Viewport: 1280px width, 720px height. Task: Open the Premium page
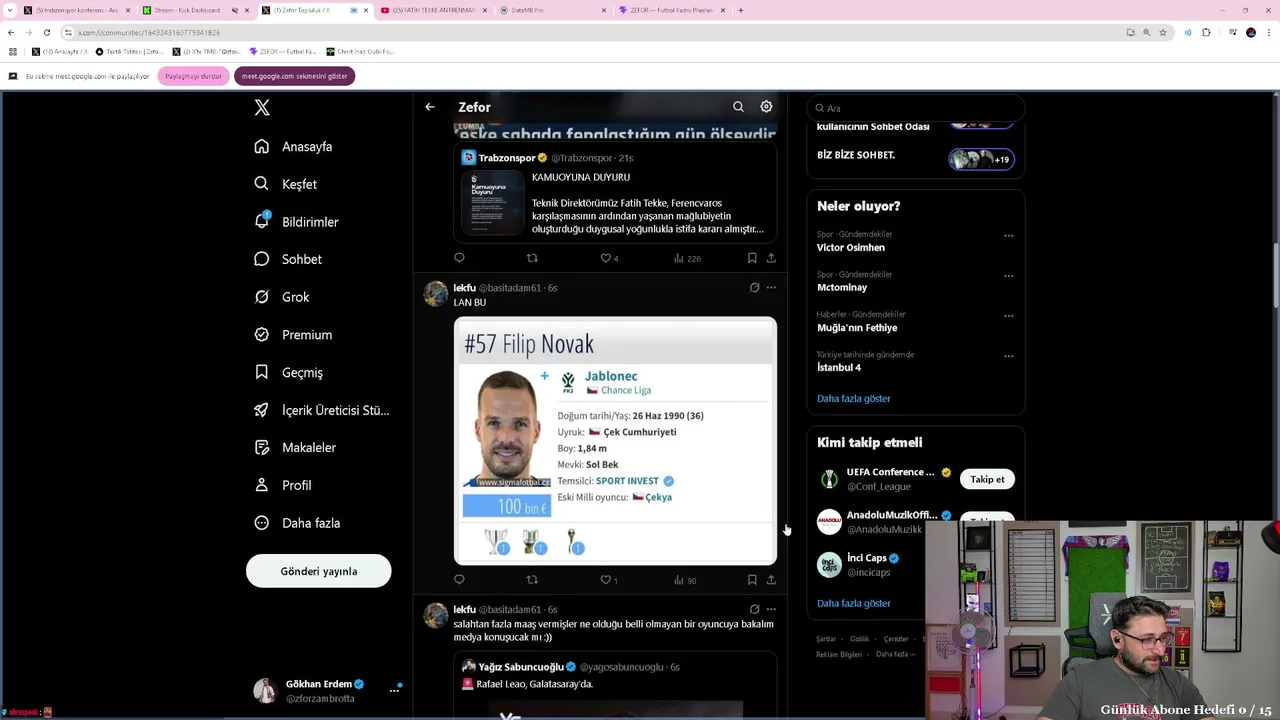(x=293, y=335)
